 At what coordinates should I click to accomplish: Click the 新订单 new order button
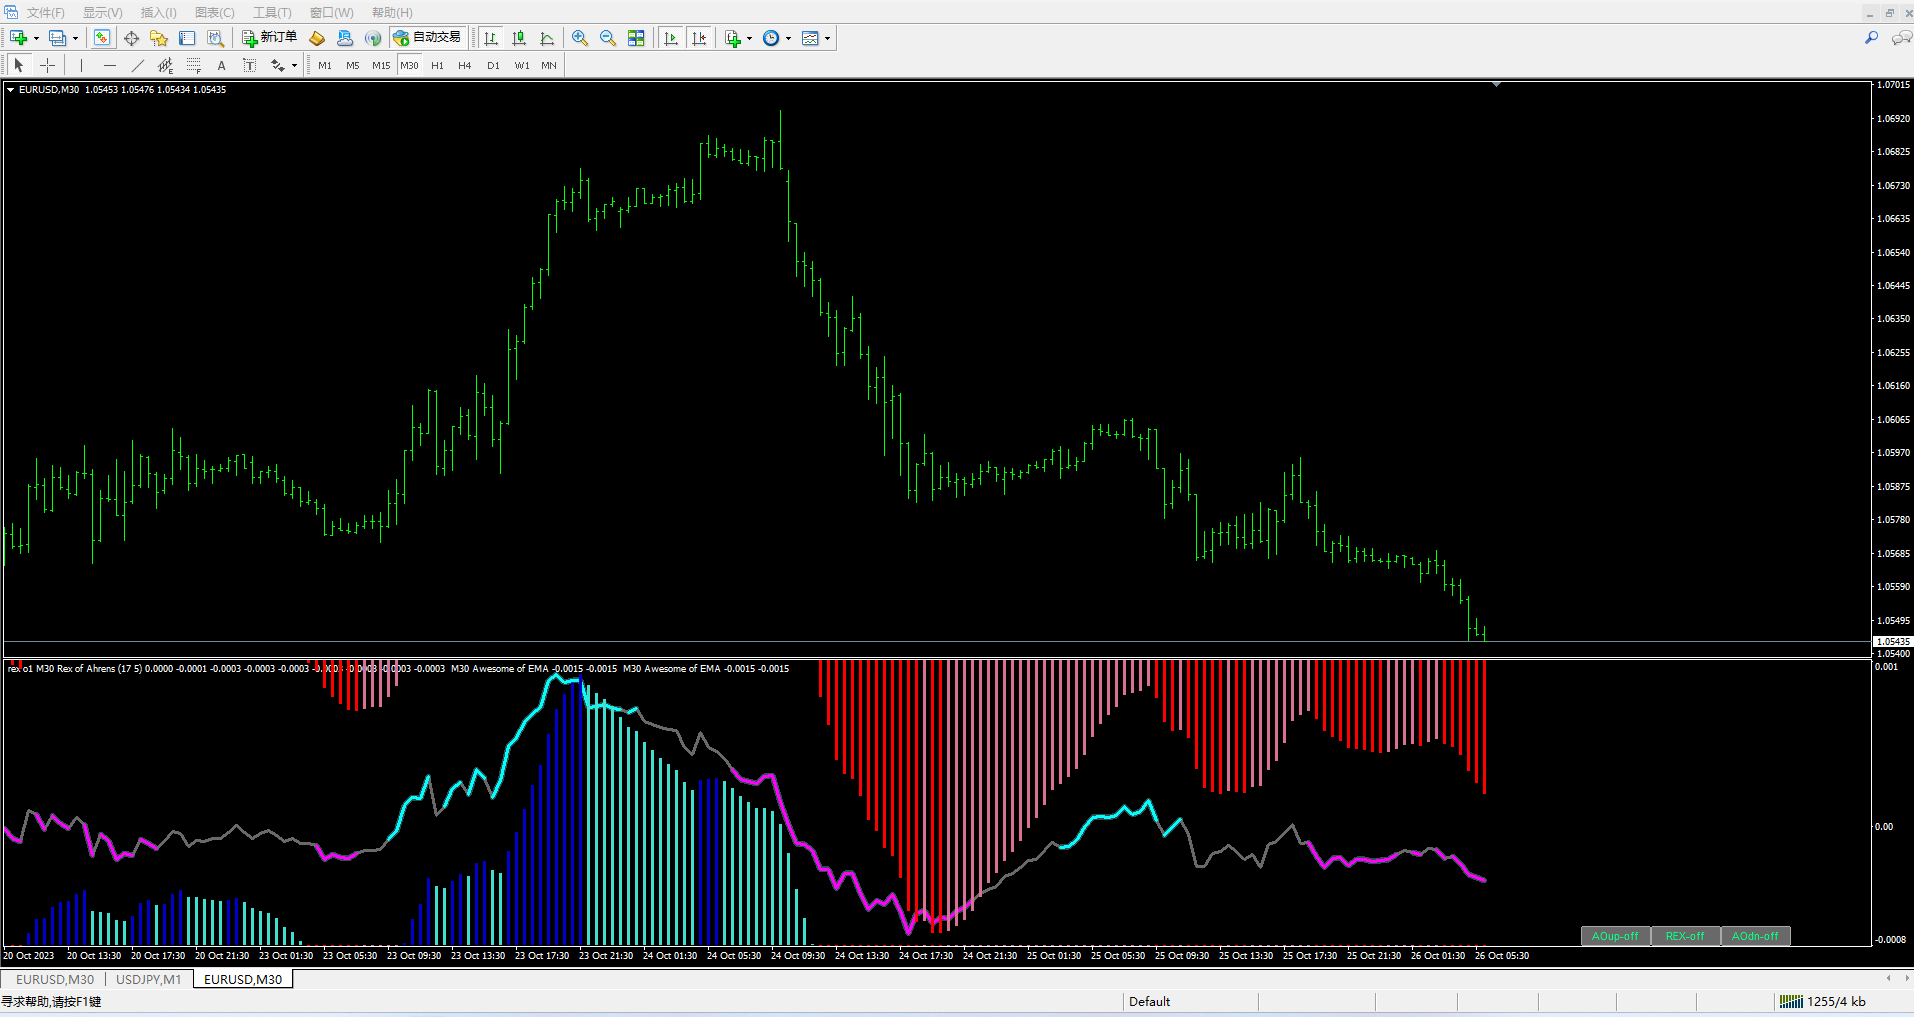click(269, 38)
